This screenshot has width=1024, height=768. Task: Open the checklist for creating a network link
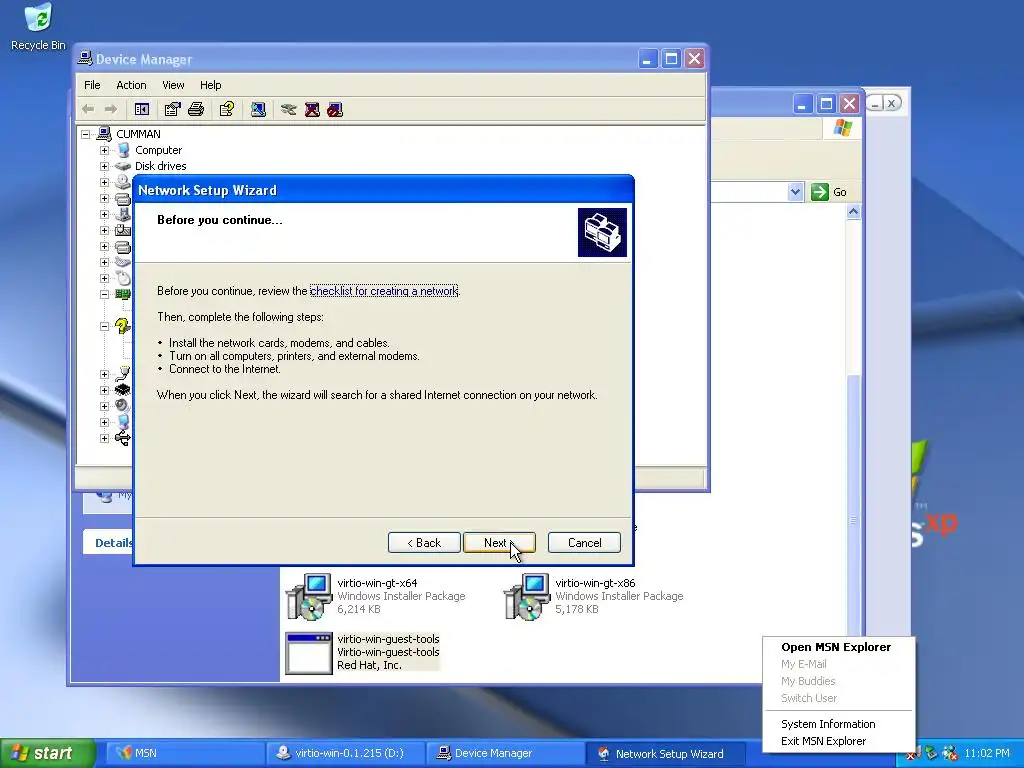tap(384, 291)
